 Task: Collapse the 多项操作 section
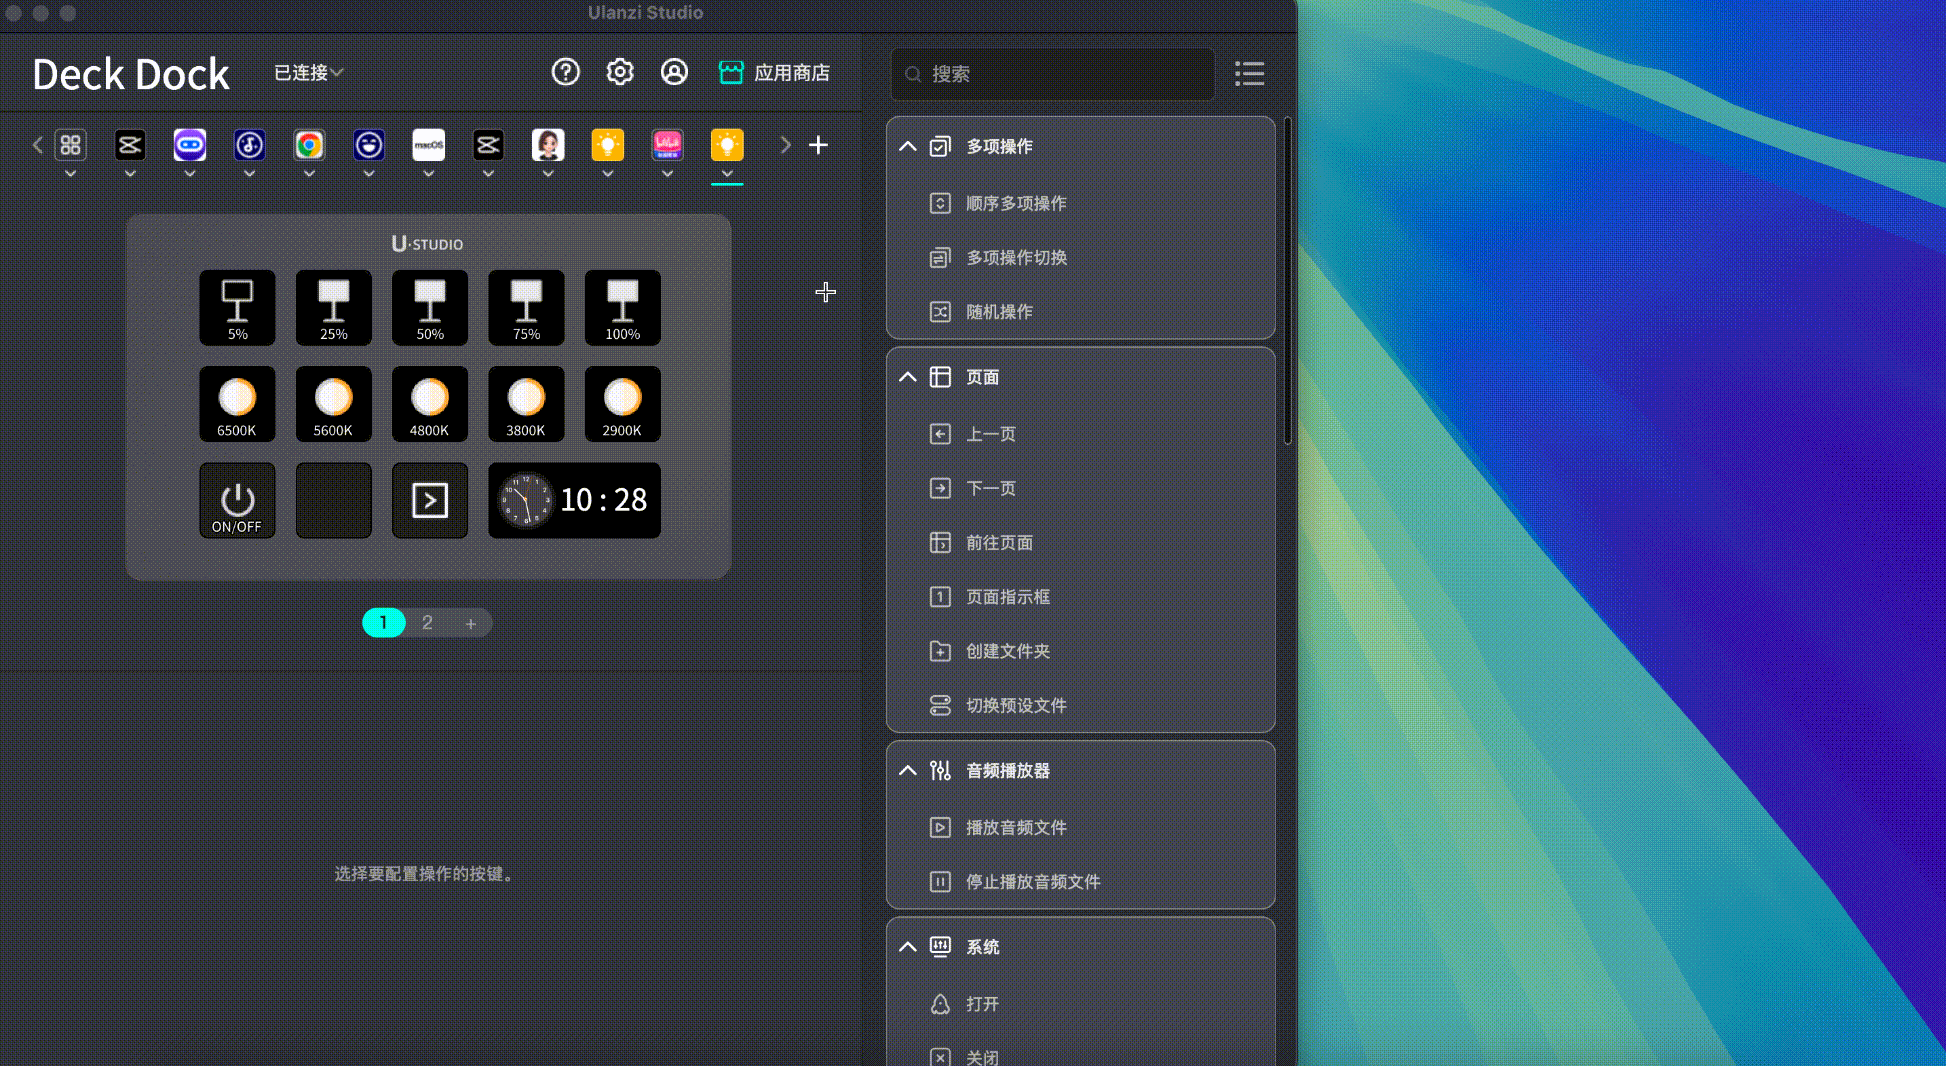[x=907, y=146]
